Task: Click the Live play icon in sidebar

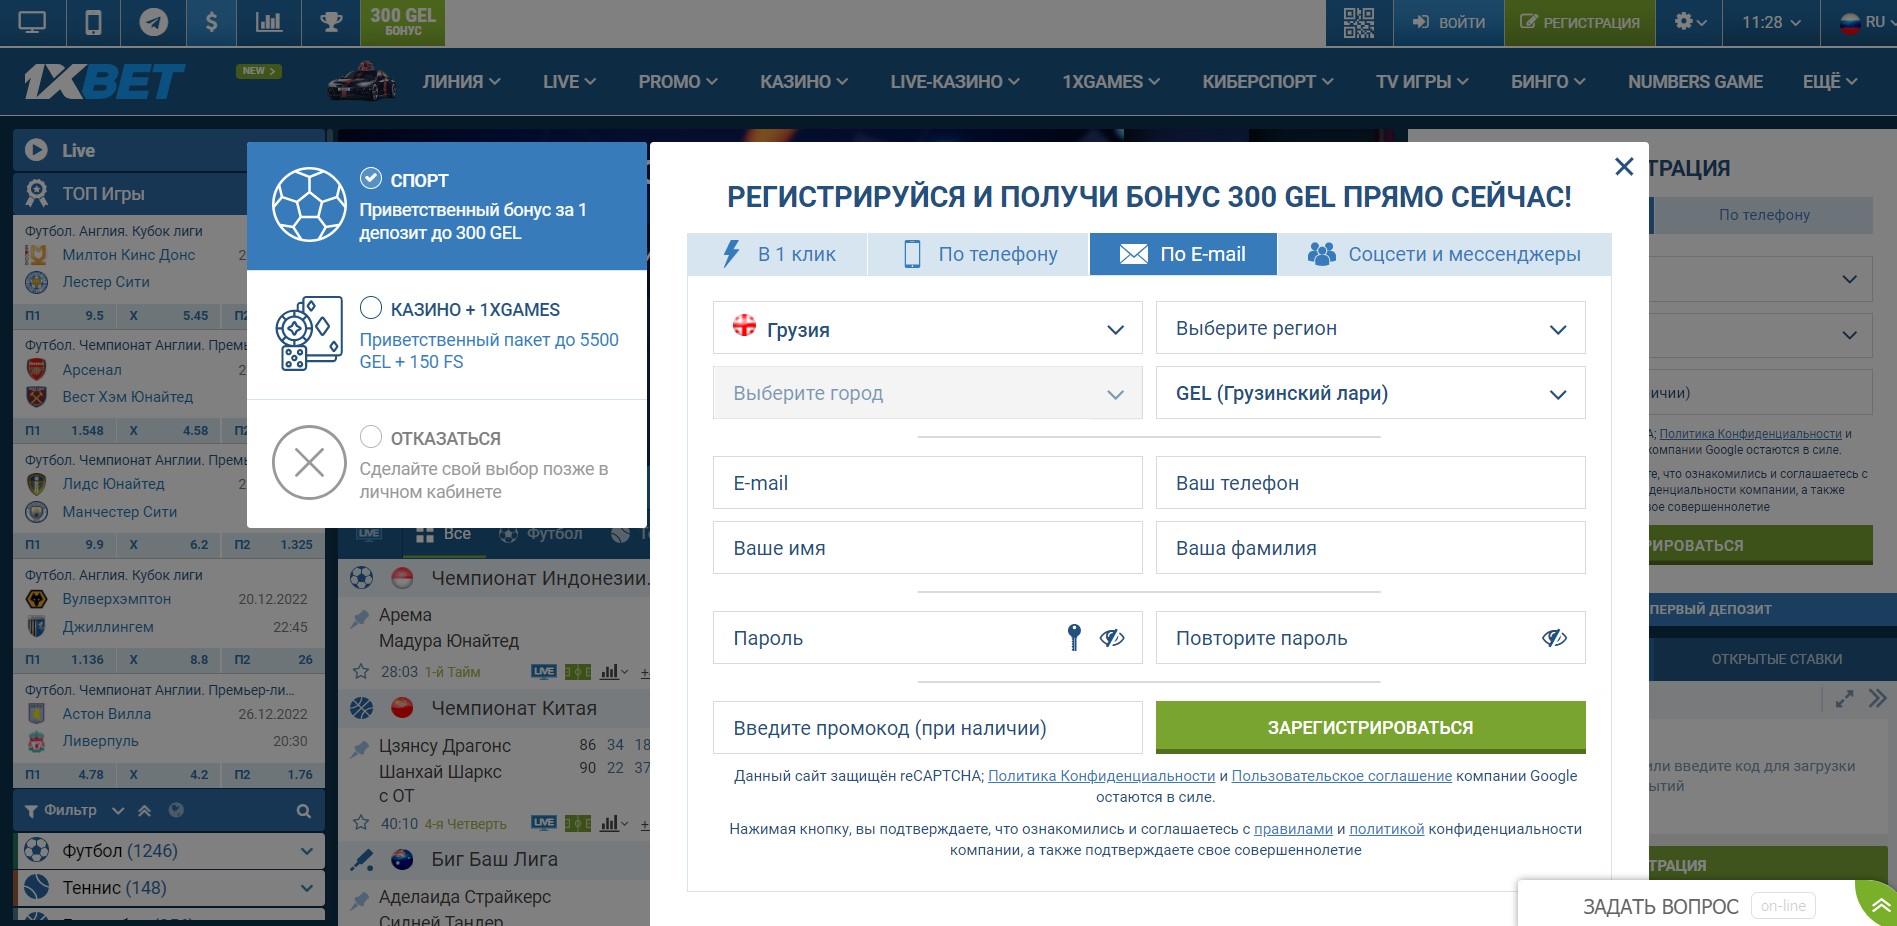Action: [x=36, y=150]
